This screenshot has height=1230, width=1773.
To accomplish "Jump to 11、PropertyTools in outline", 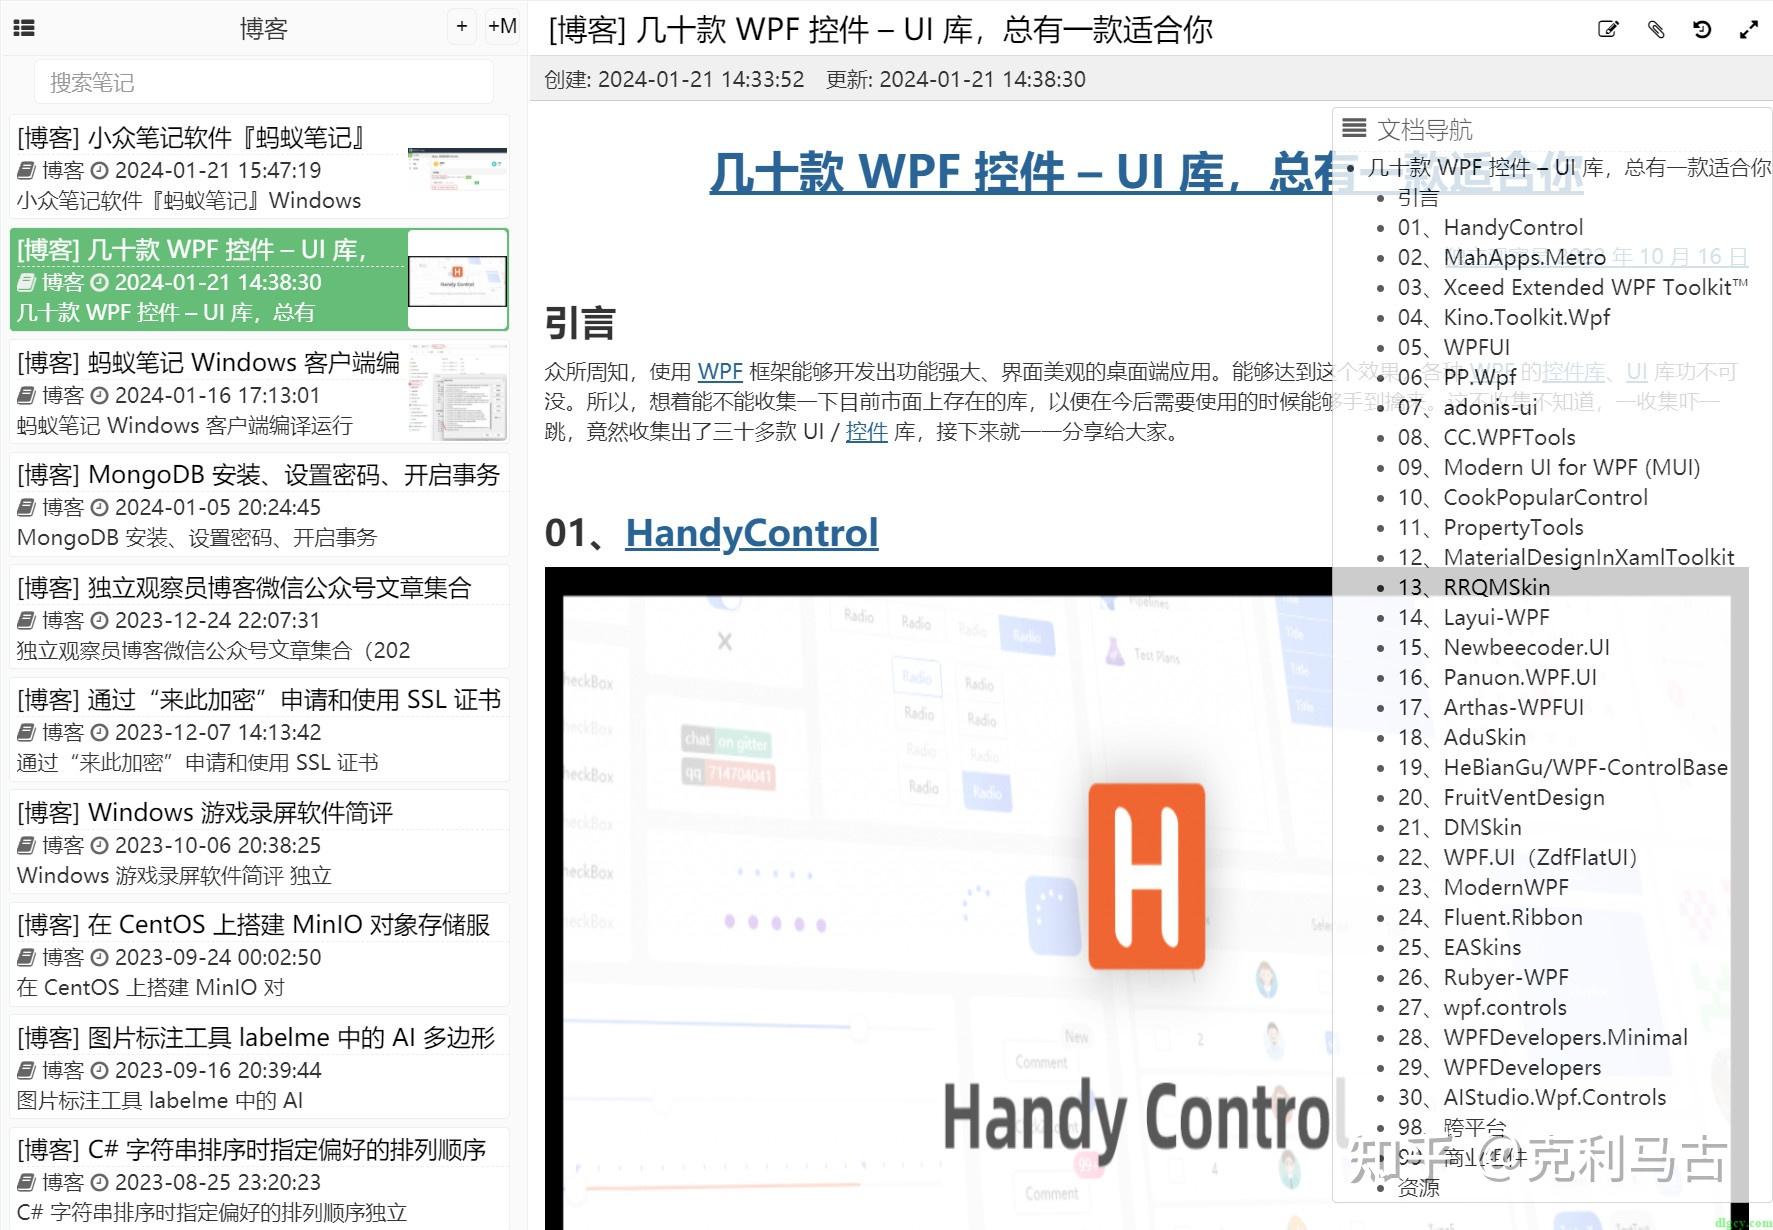I will 1491,528.
